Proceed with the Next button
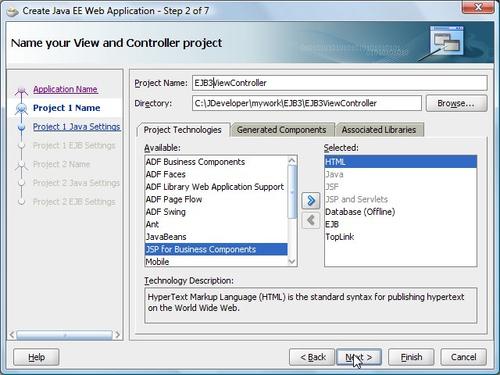Viewport: 500px width, 375px height. pyautogui.click(x=359, y=357)
